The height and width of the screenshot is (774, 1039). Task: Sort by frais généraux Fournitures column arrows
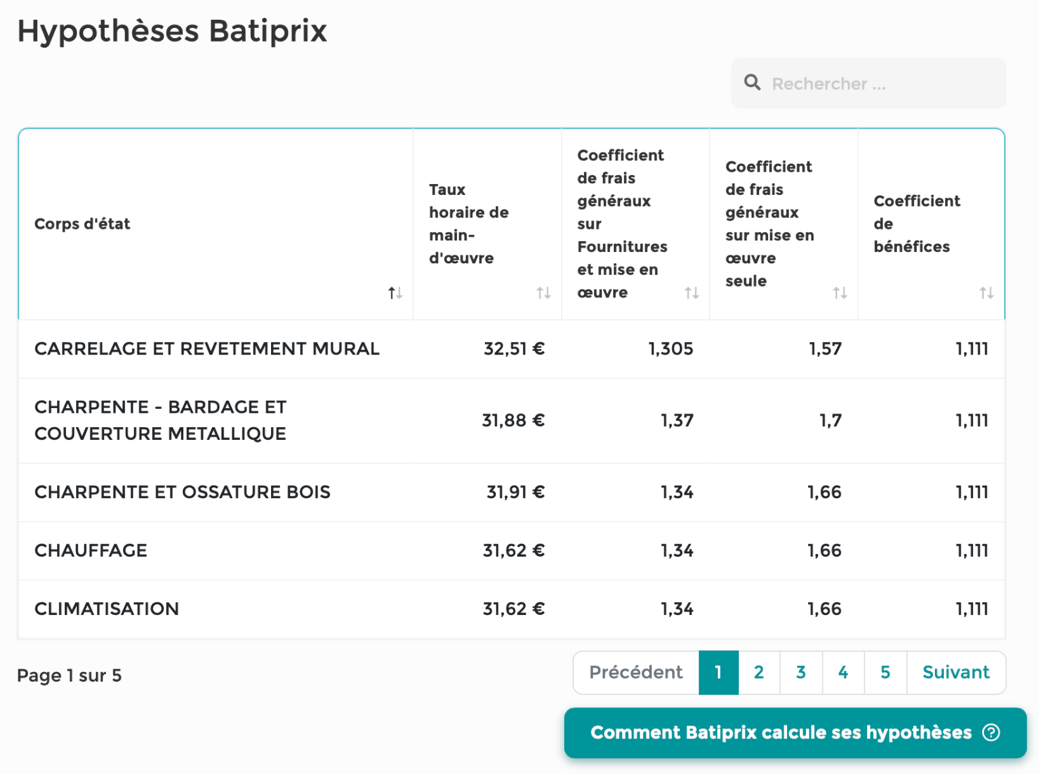[692, 293]
